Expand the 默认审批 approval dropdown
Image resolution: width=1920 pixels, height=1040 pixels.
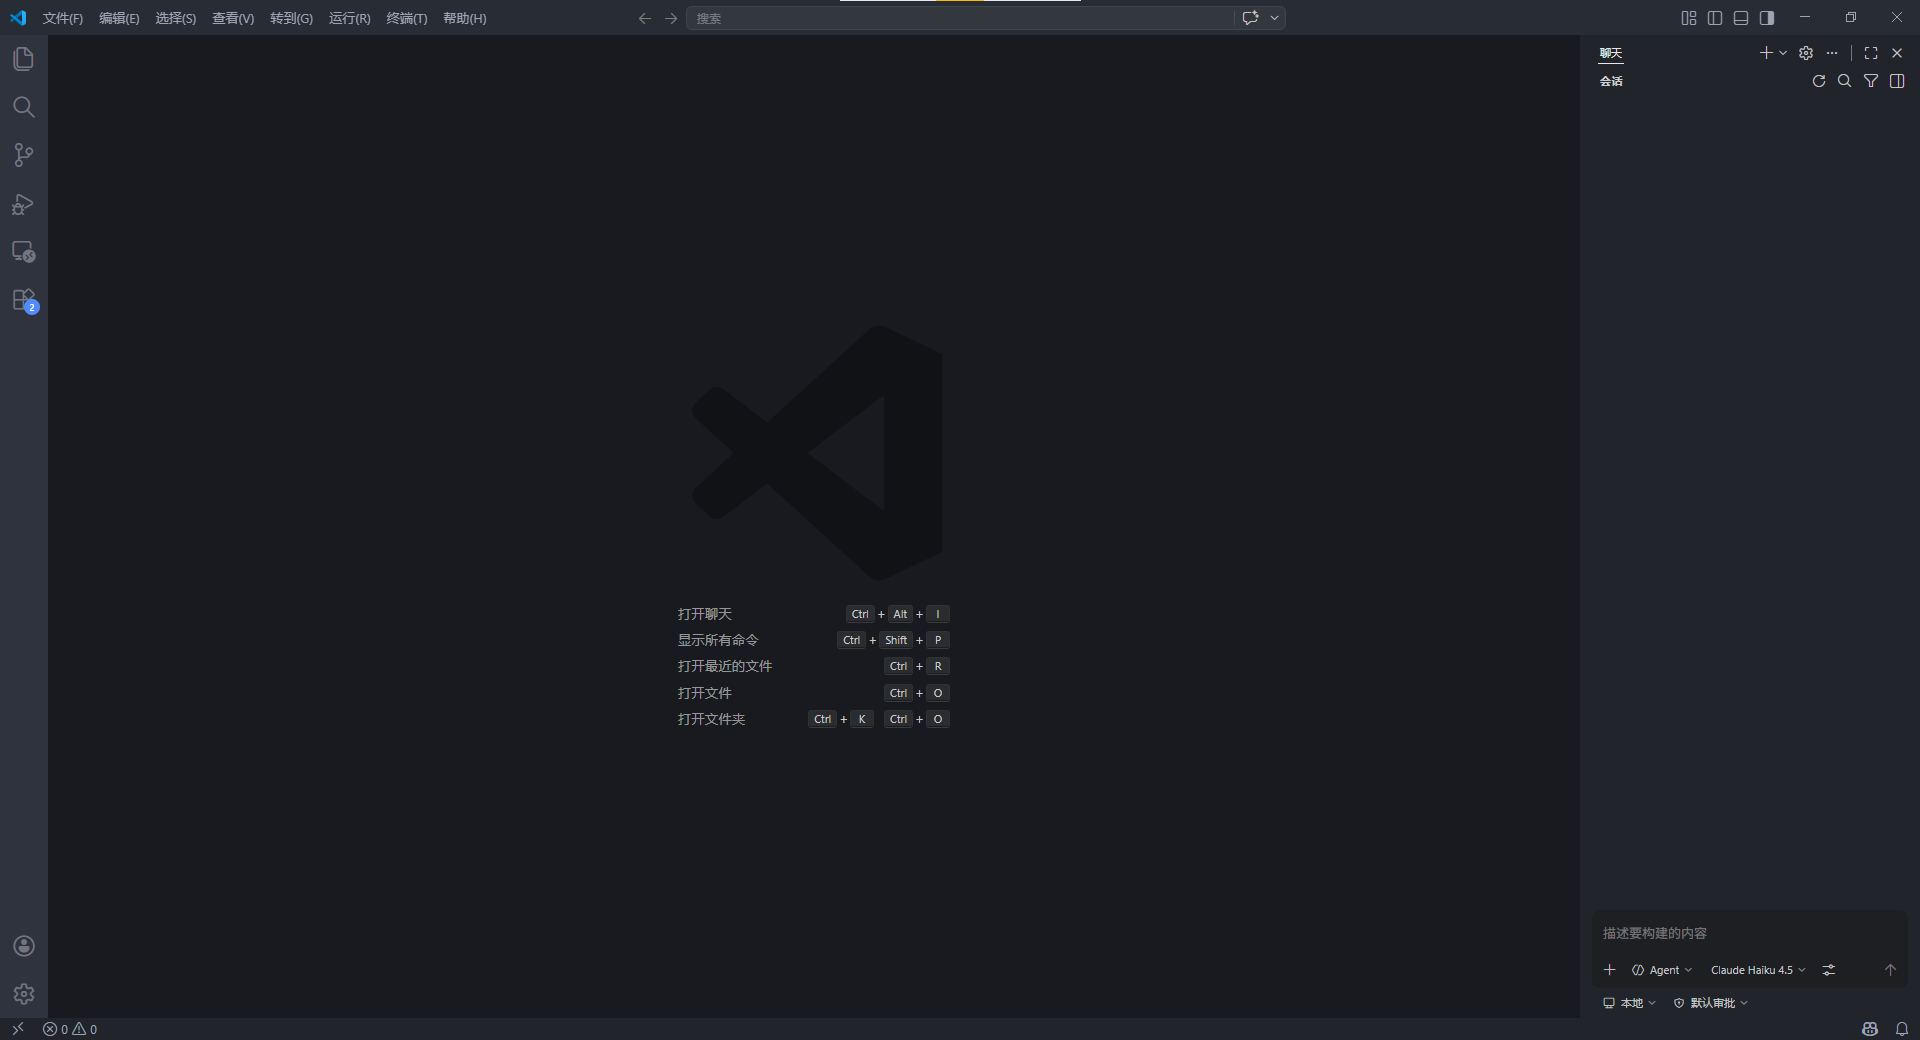point(1711,1003)
